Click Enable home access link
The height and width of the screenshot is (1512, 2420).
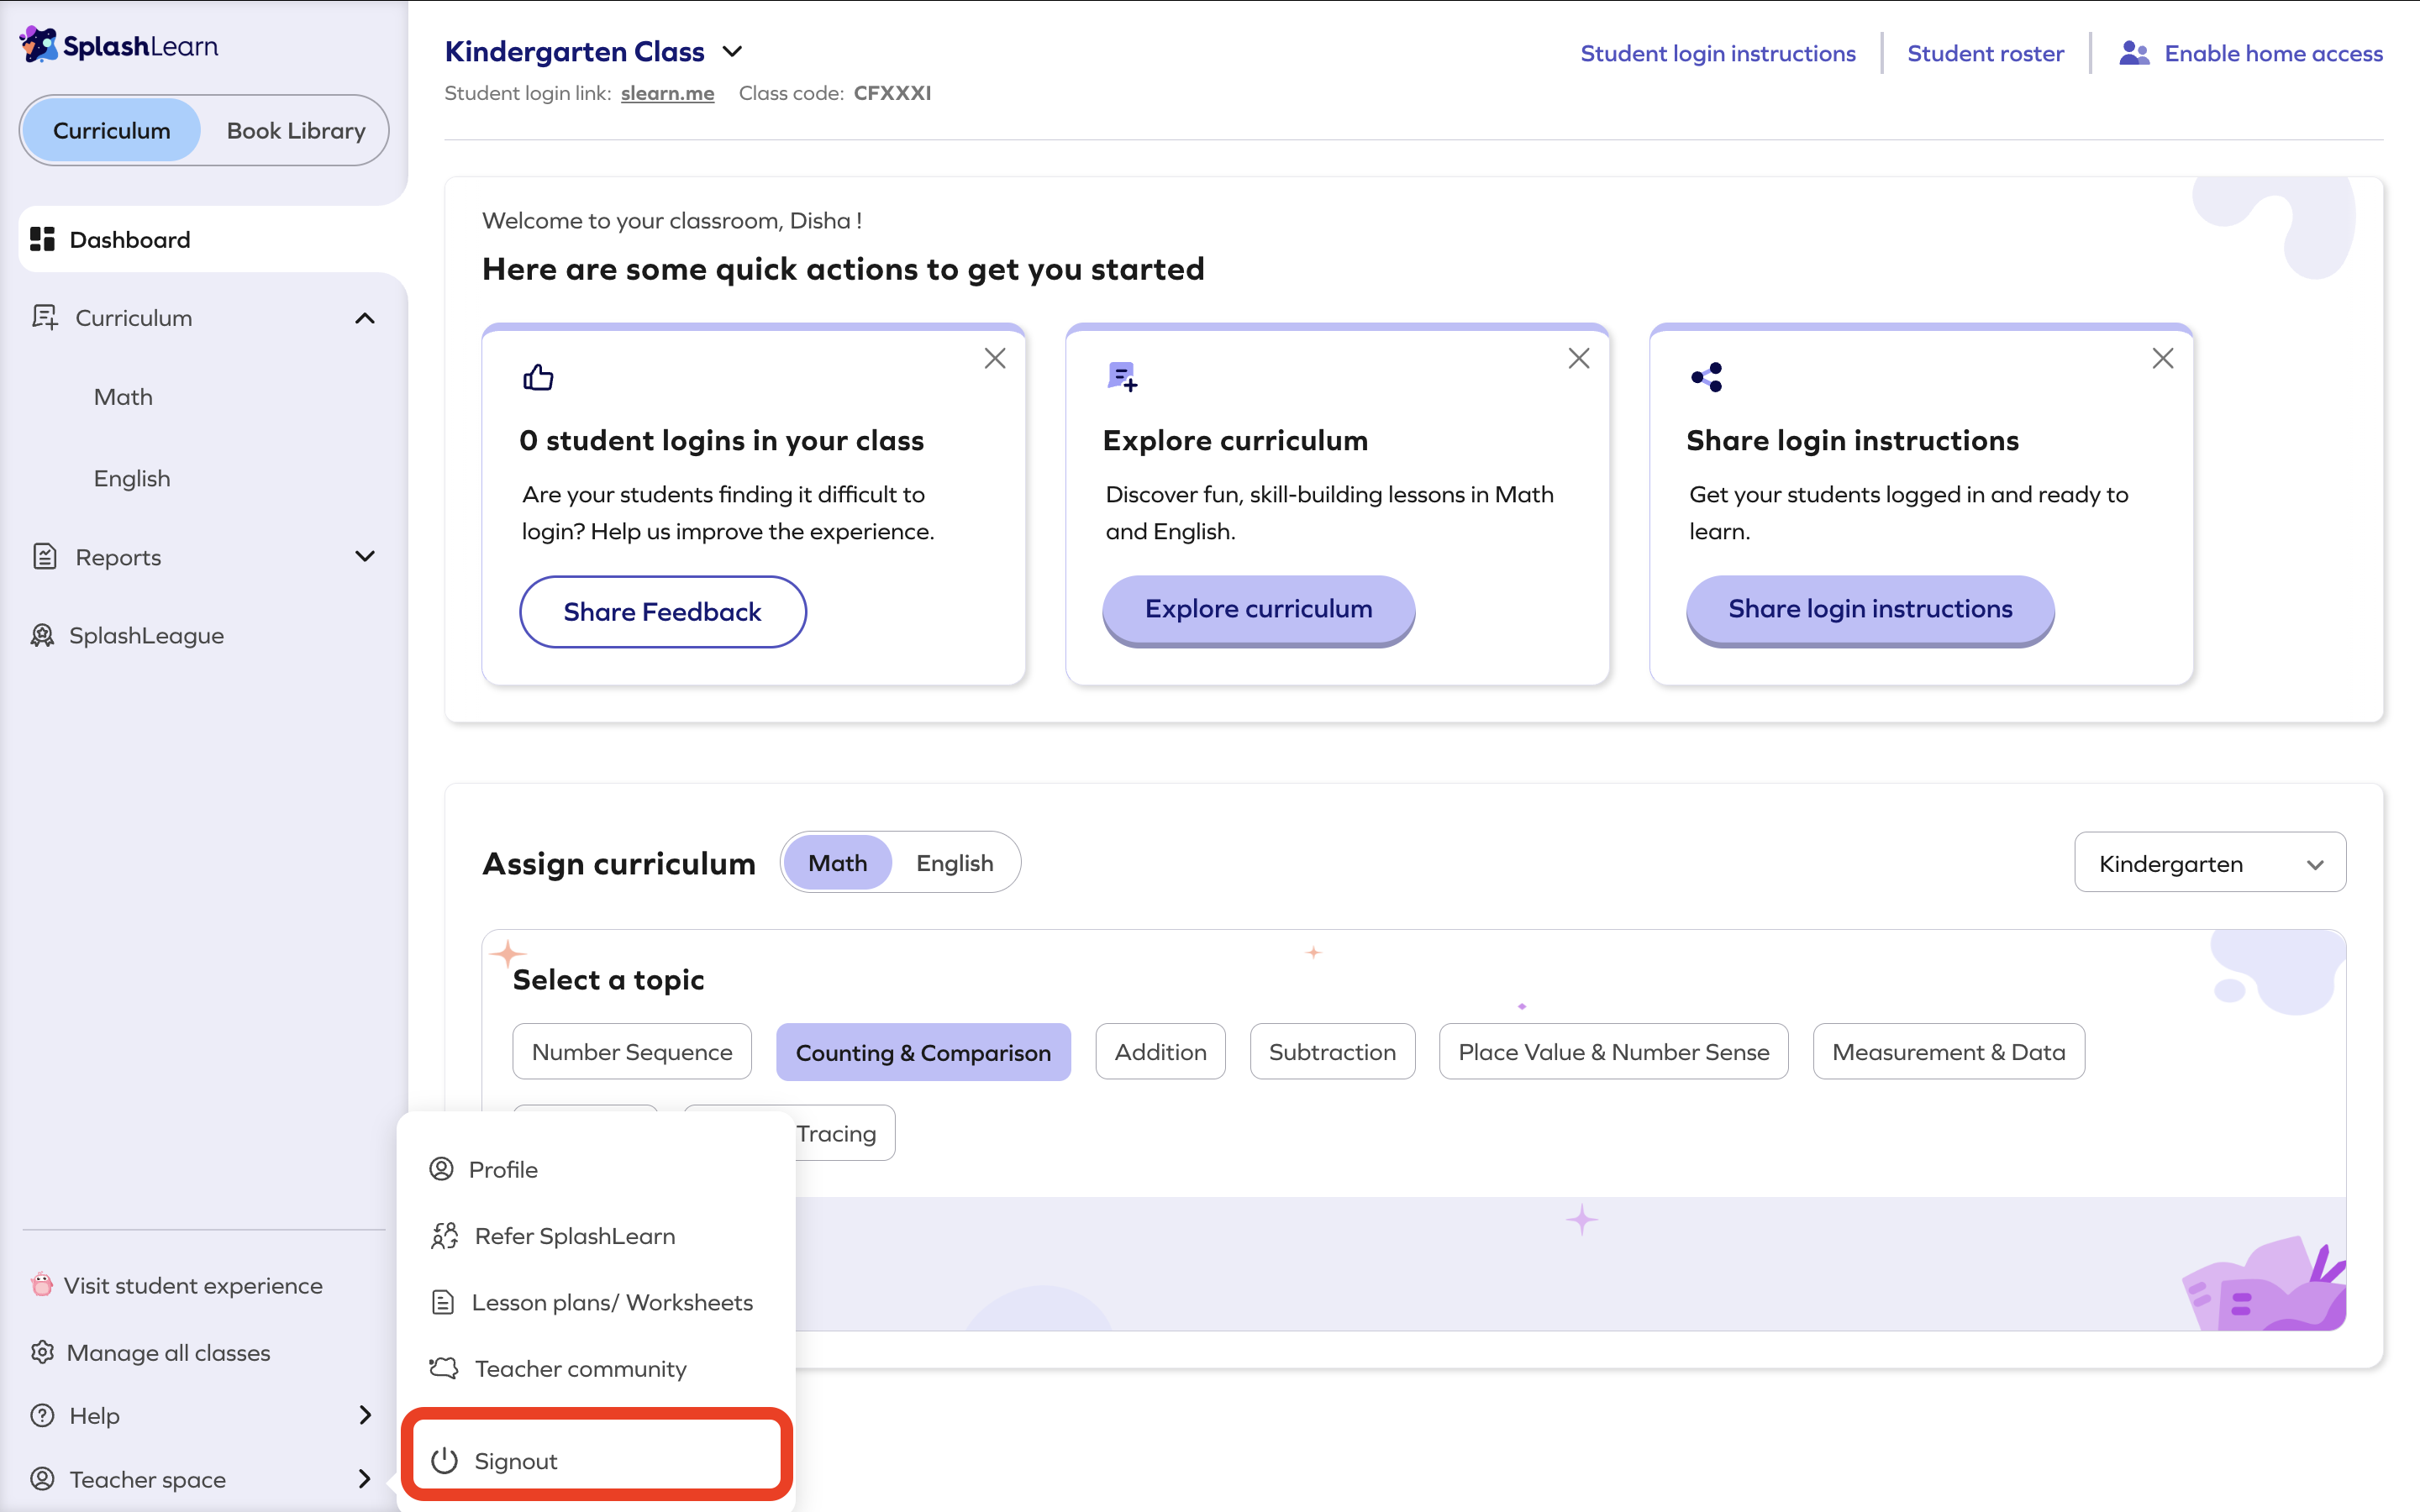point(2273,53)
